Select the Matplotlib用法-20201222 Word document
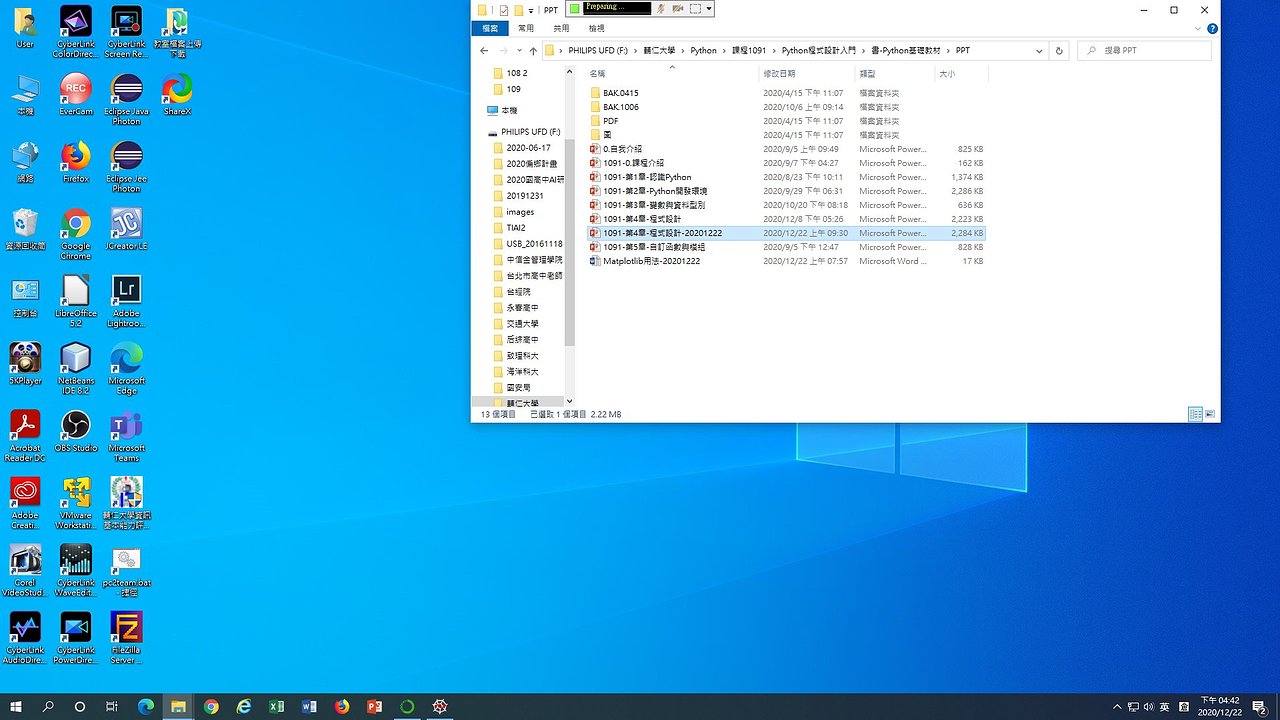 click(651, 261)
